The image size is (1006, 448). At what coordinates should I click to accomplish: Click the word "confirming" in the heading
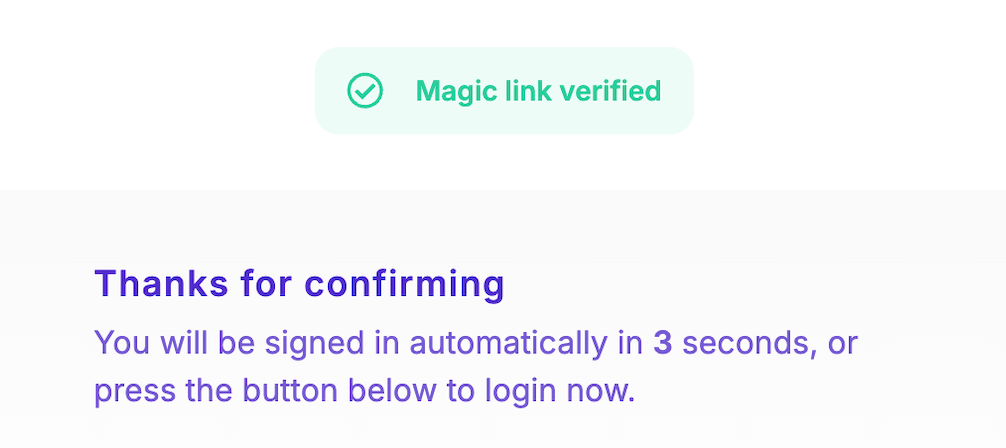pyautogui.click(x=404, y=285)
